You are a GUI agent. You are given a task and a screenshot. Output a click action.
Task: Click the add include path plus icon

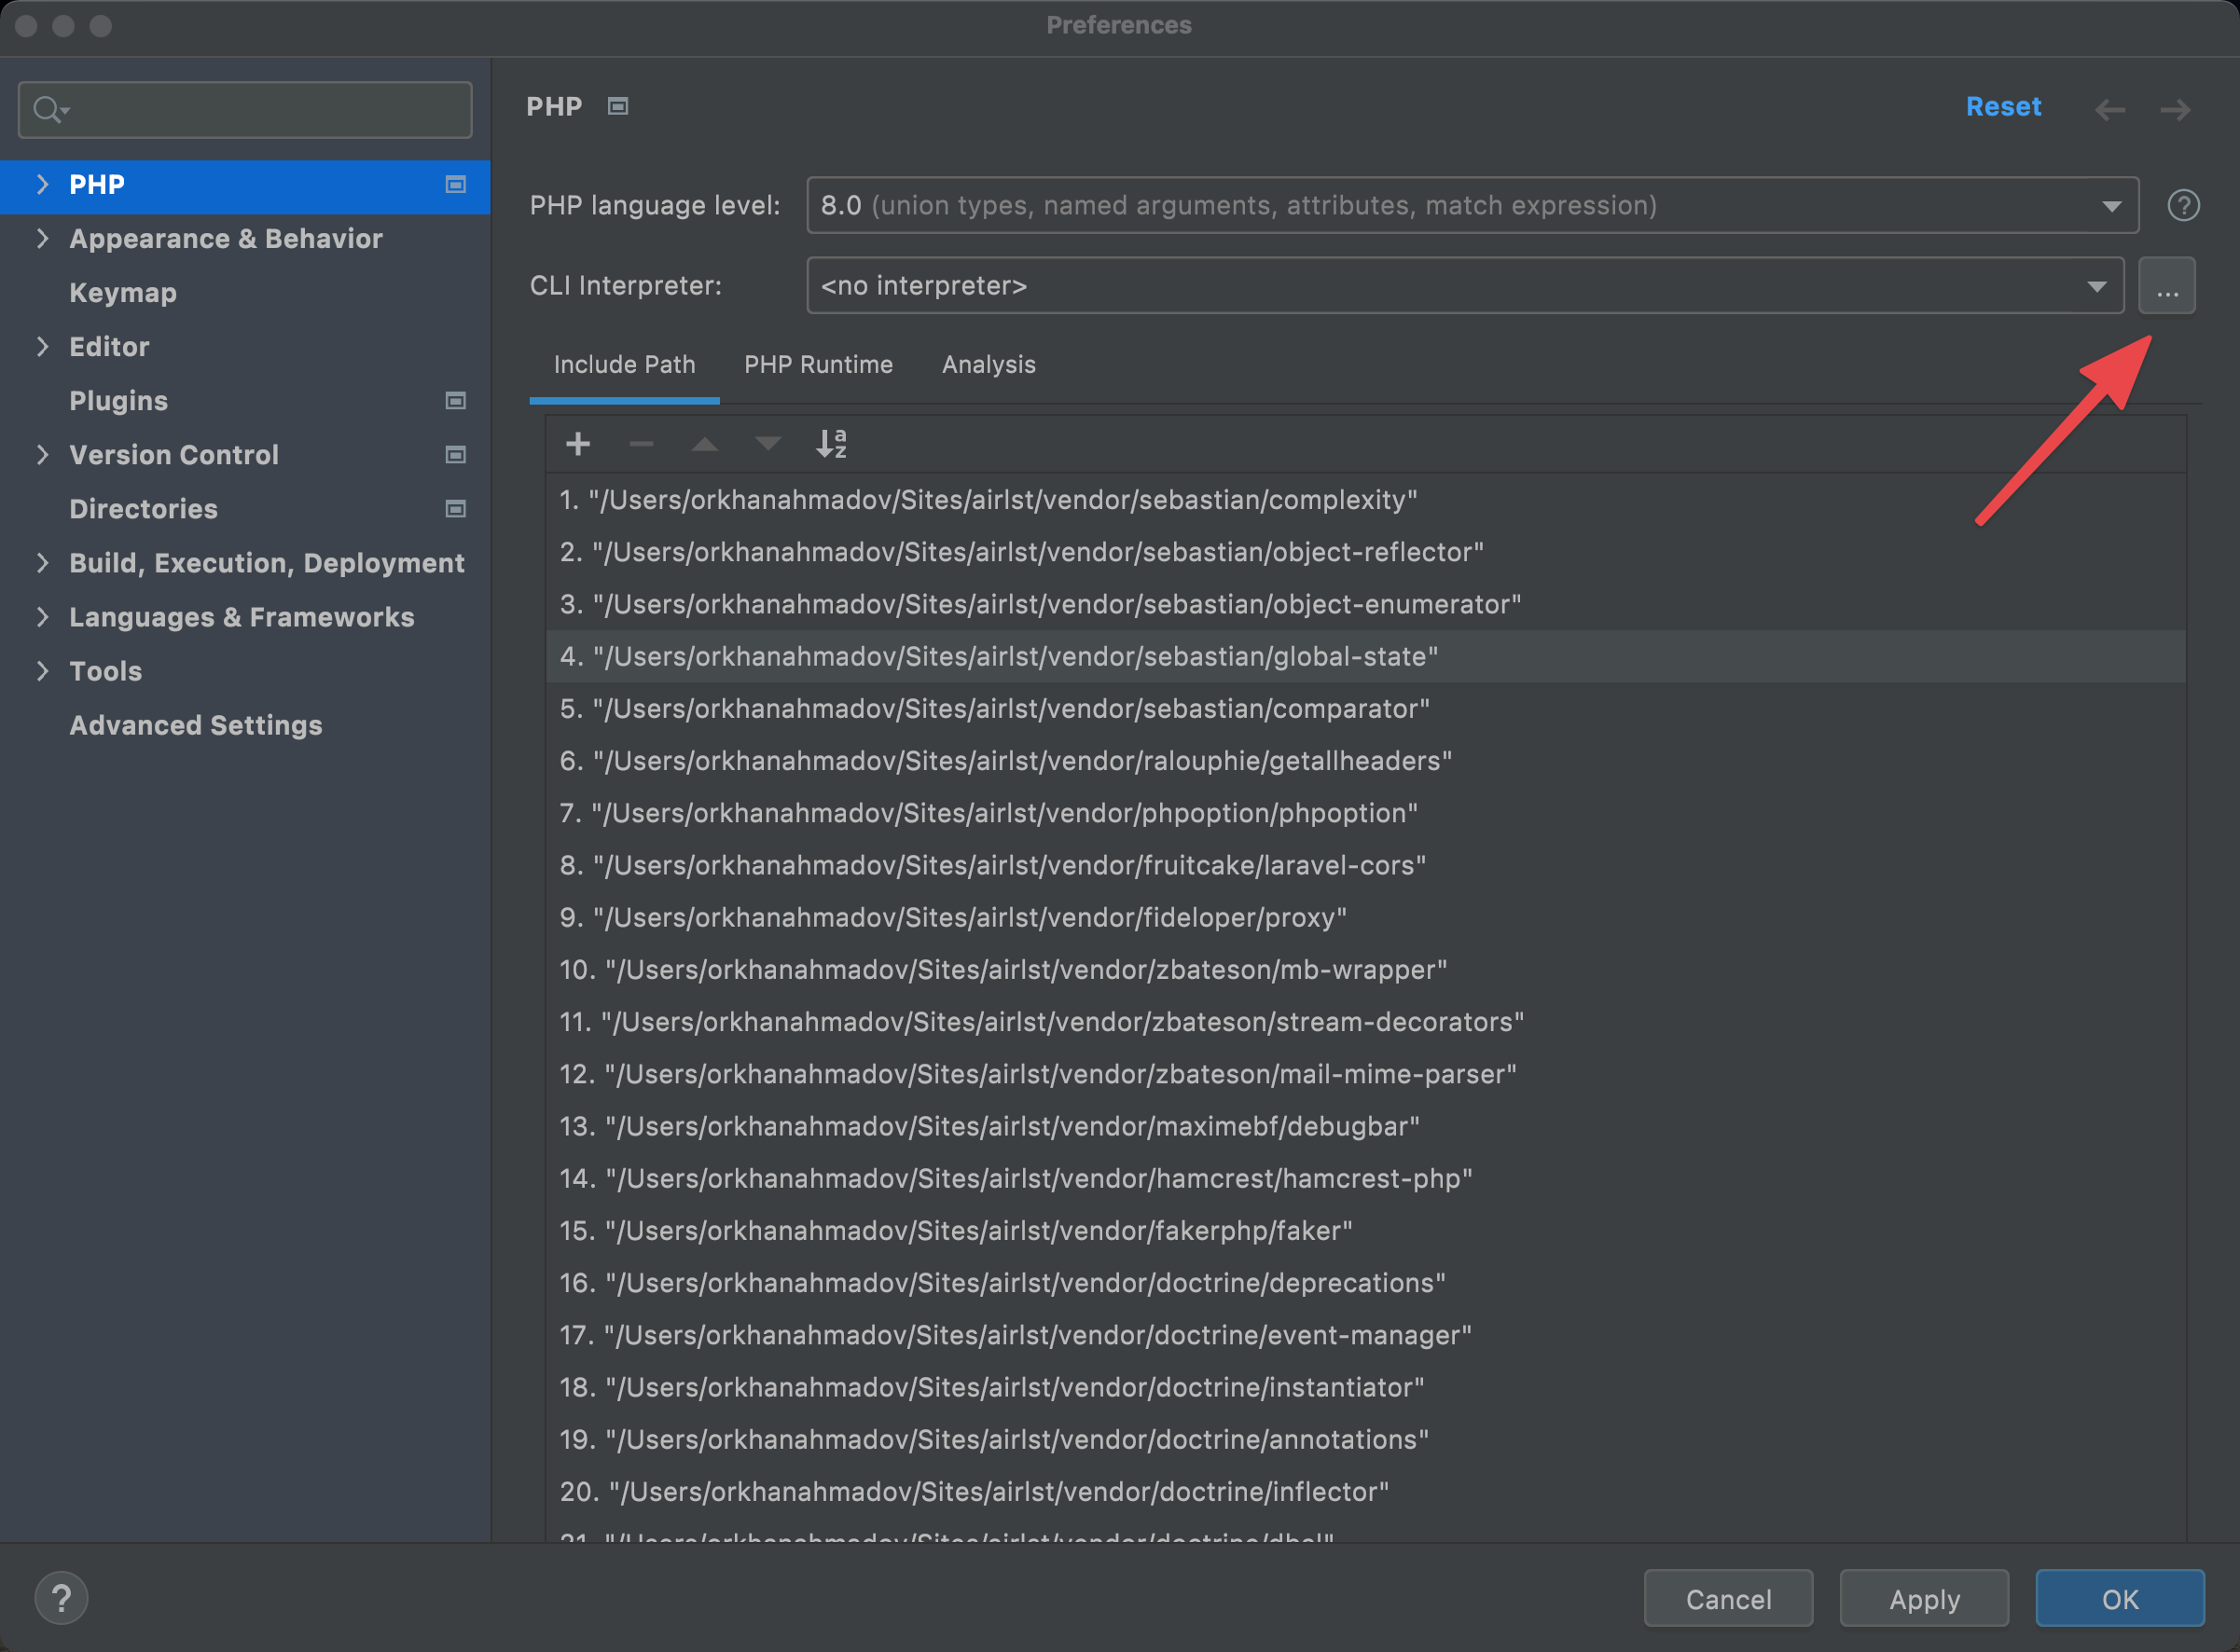[578, 444]
